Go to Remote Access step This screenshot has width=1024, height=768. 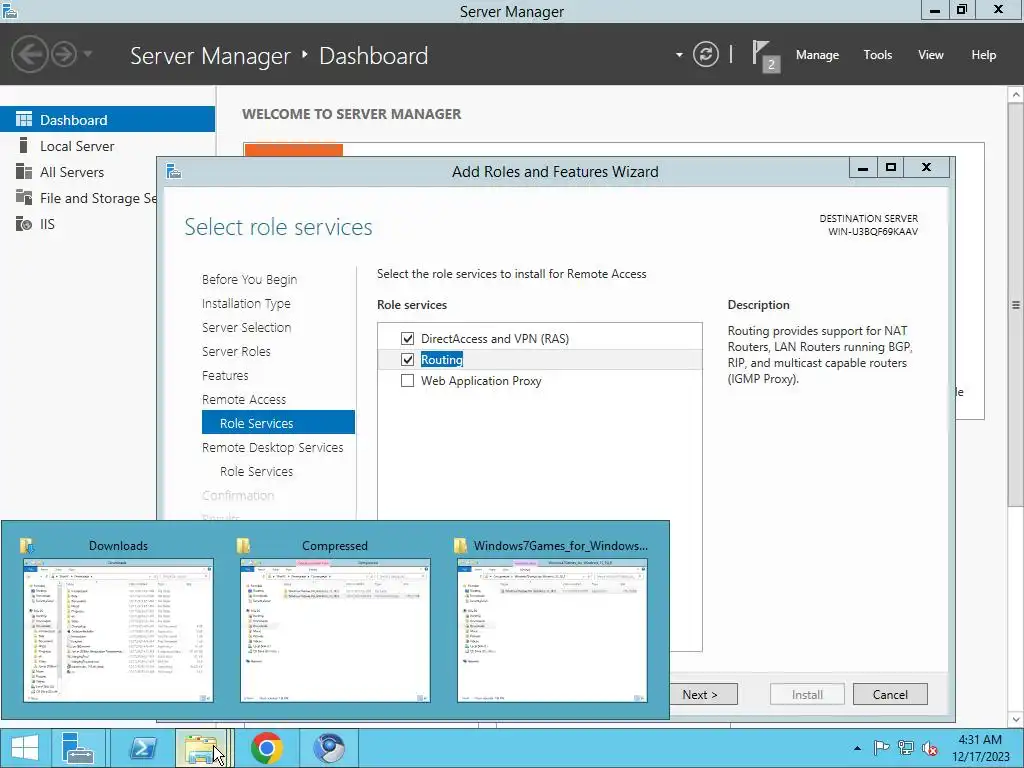[x=244, y=399]
